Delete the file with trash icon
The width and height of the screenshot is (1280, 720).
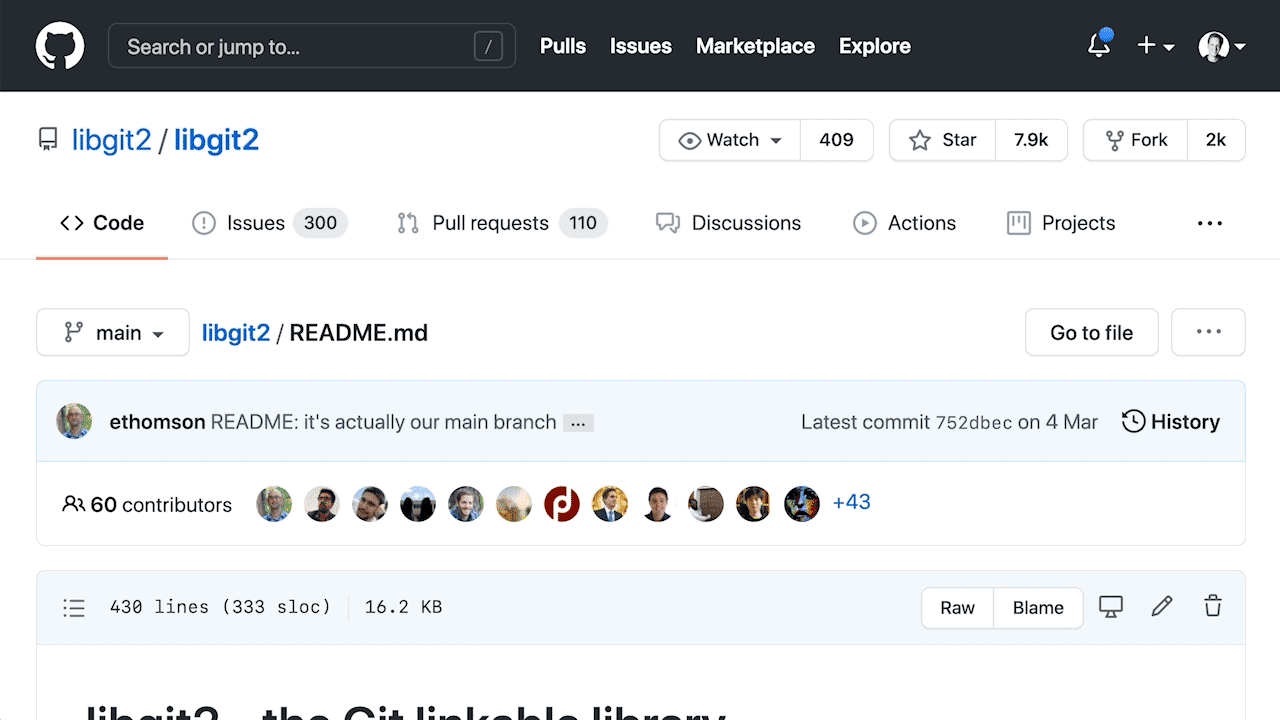tap(1213, 606)
